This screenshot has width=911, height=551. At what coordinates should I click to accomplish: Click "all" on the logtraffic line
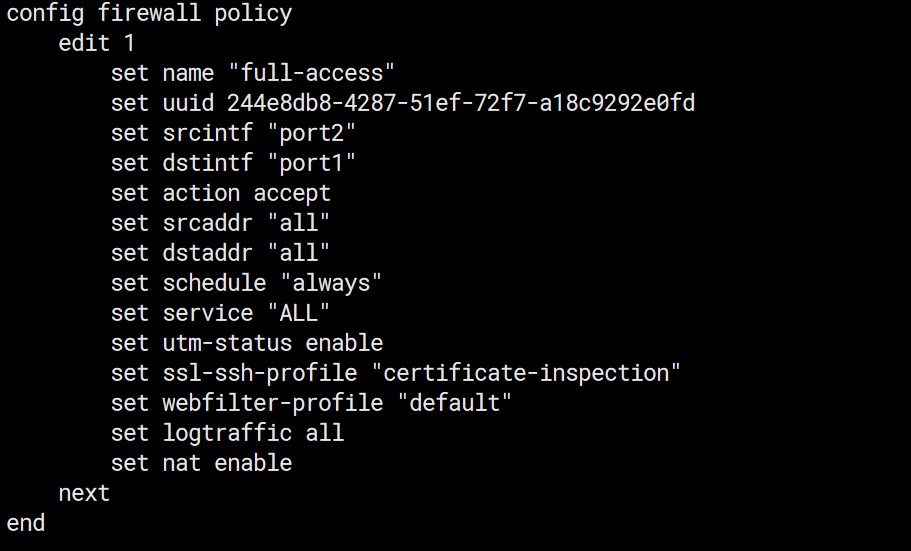point(325,433)
